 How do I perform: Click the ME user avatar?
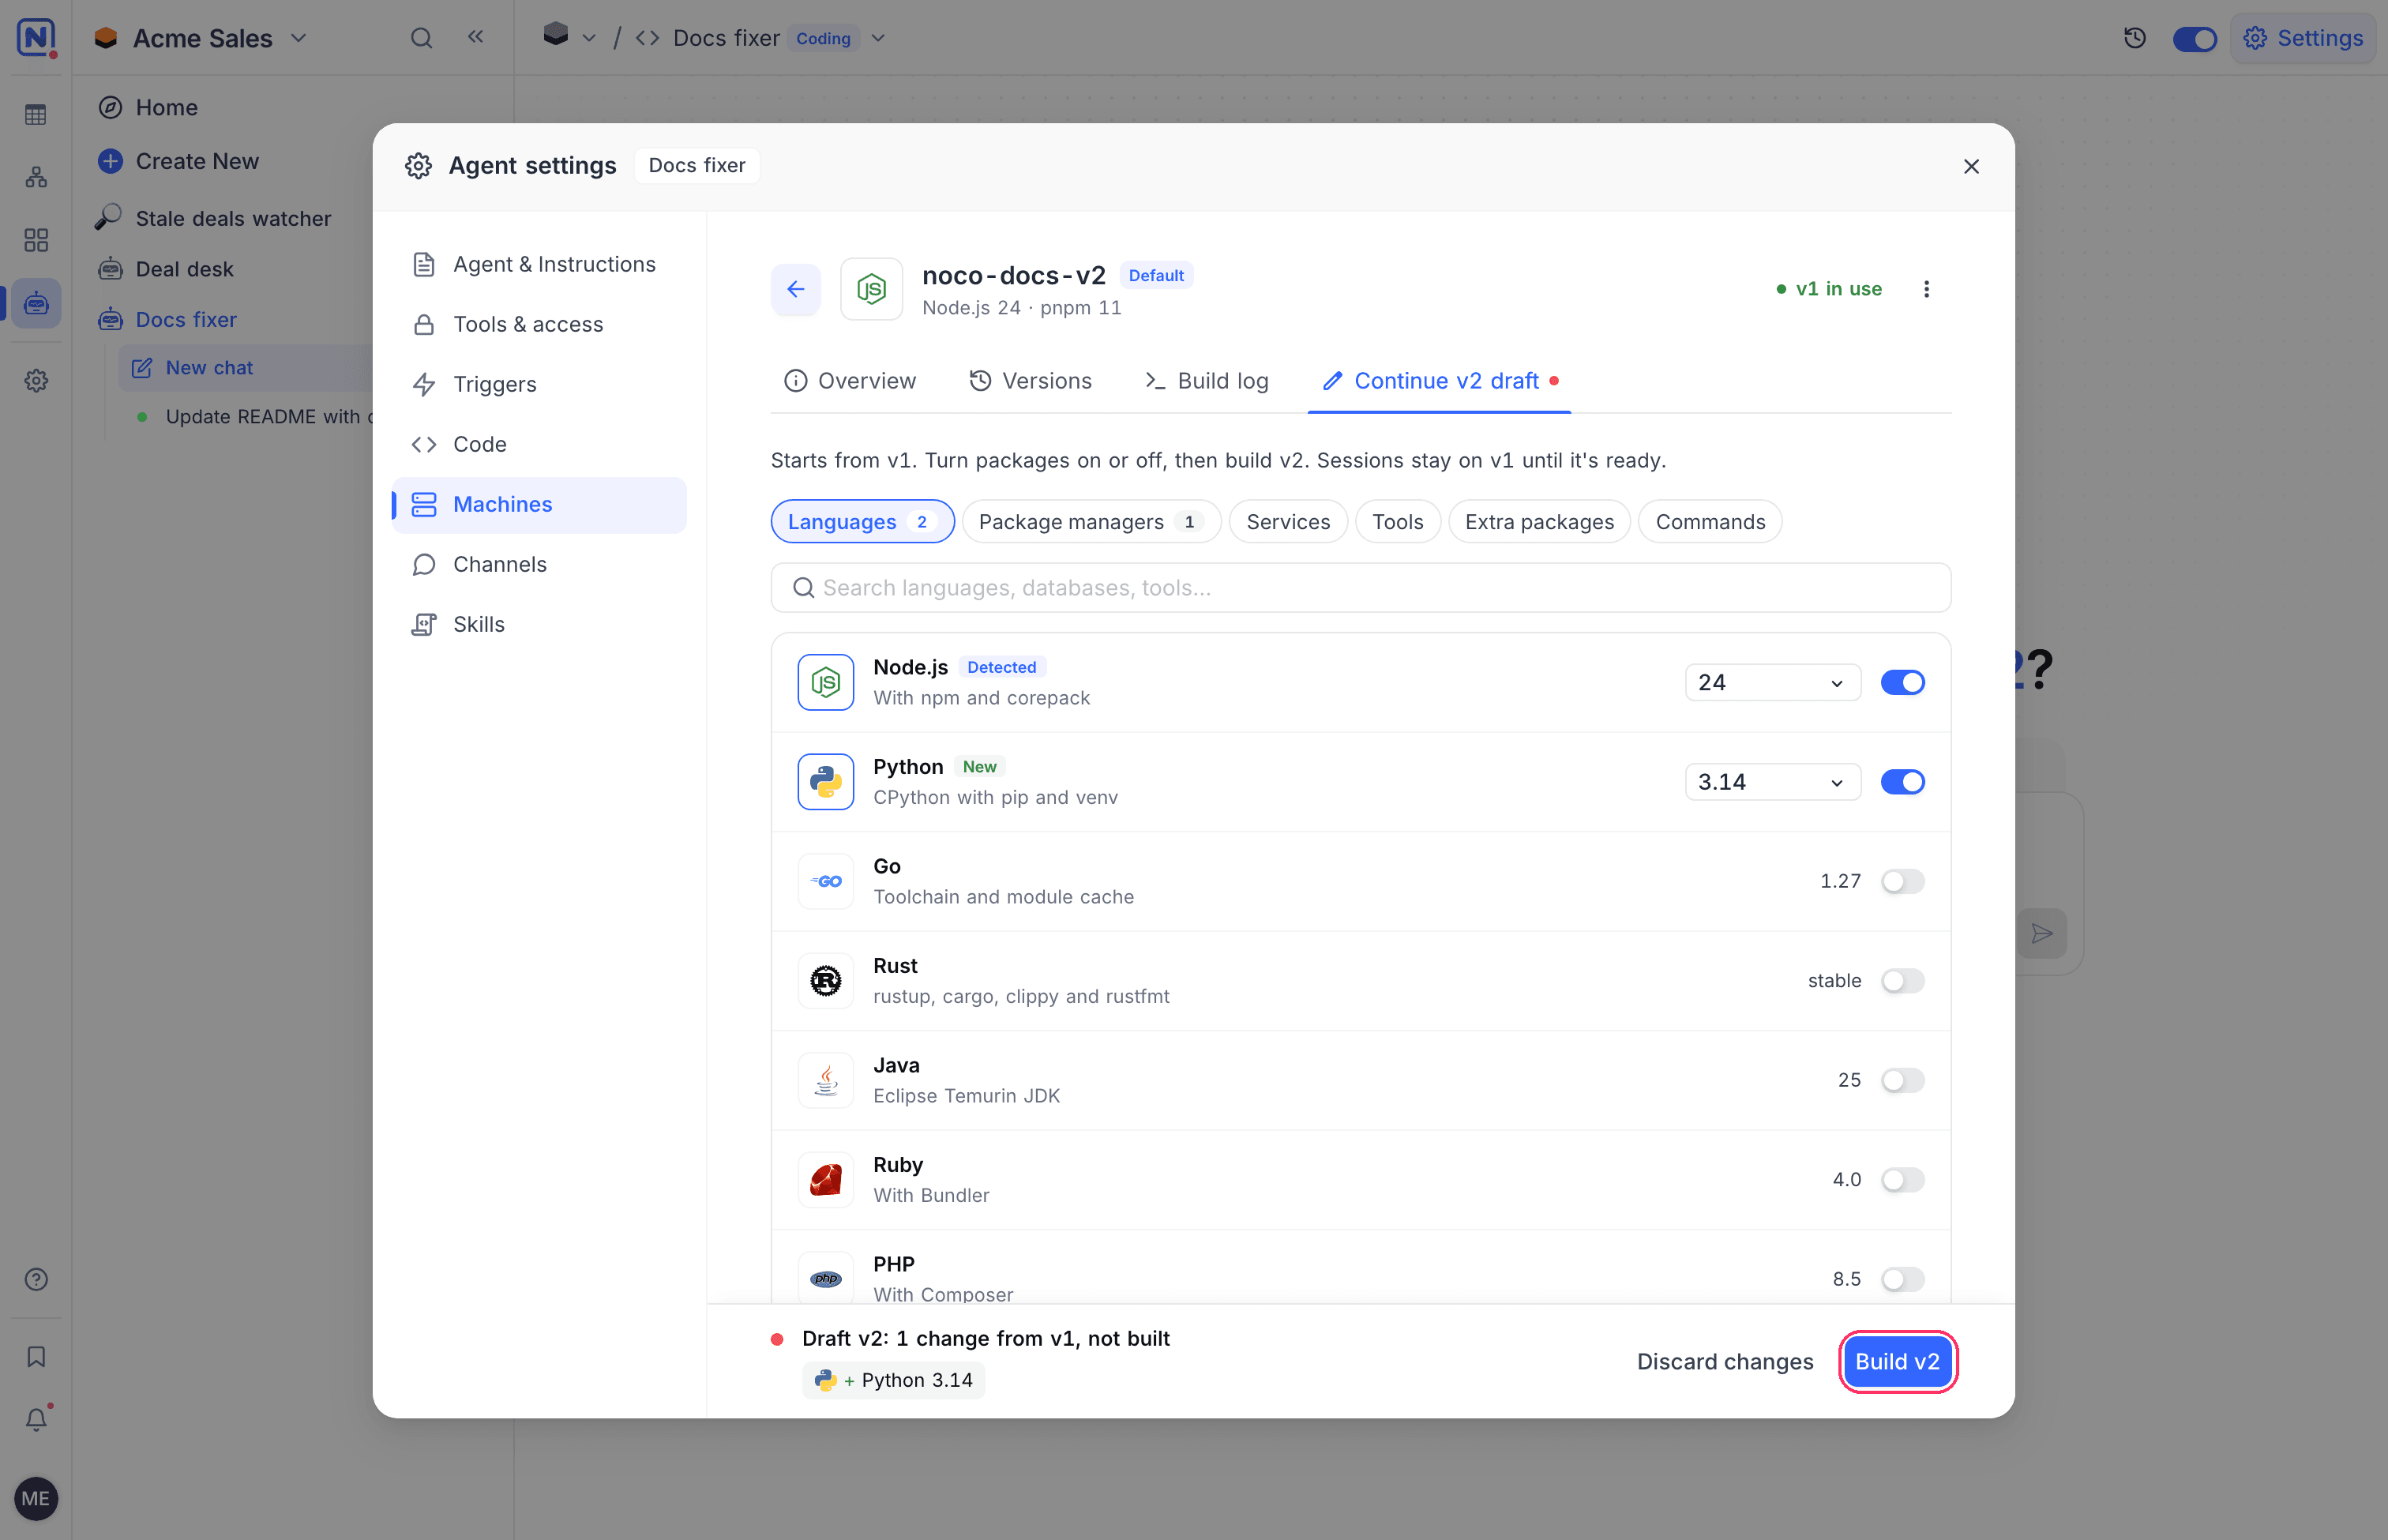36,1498
